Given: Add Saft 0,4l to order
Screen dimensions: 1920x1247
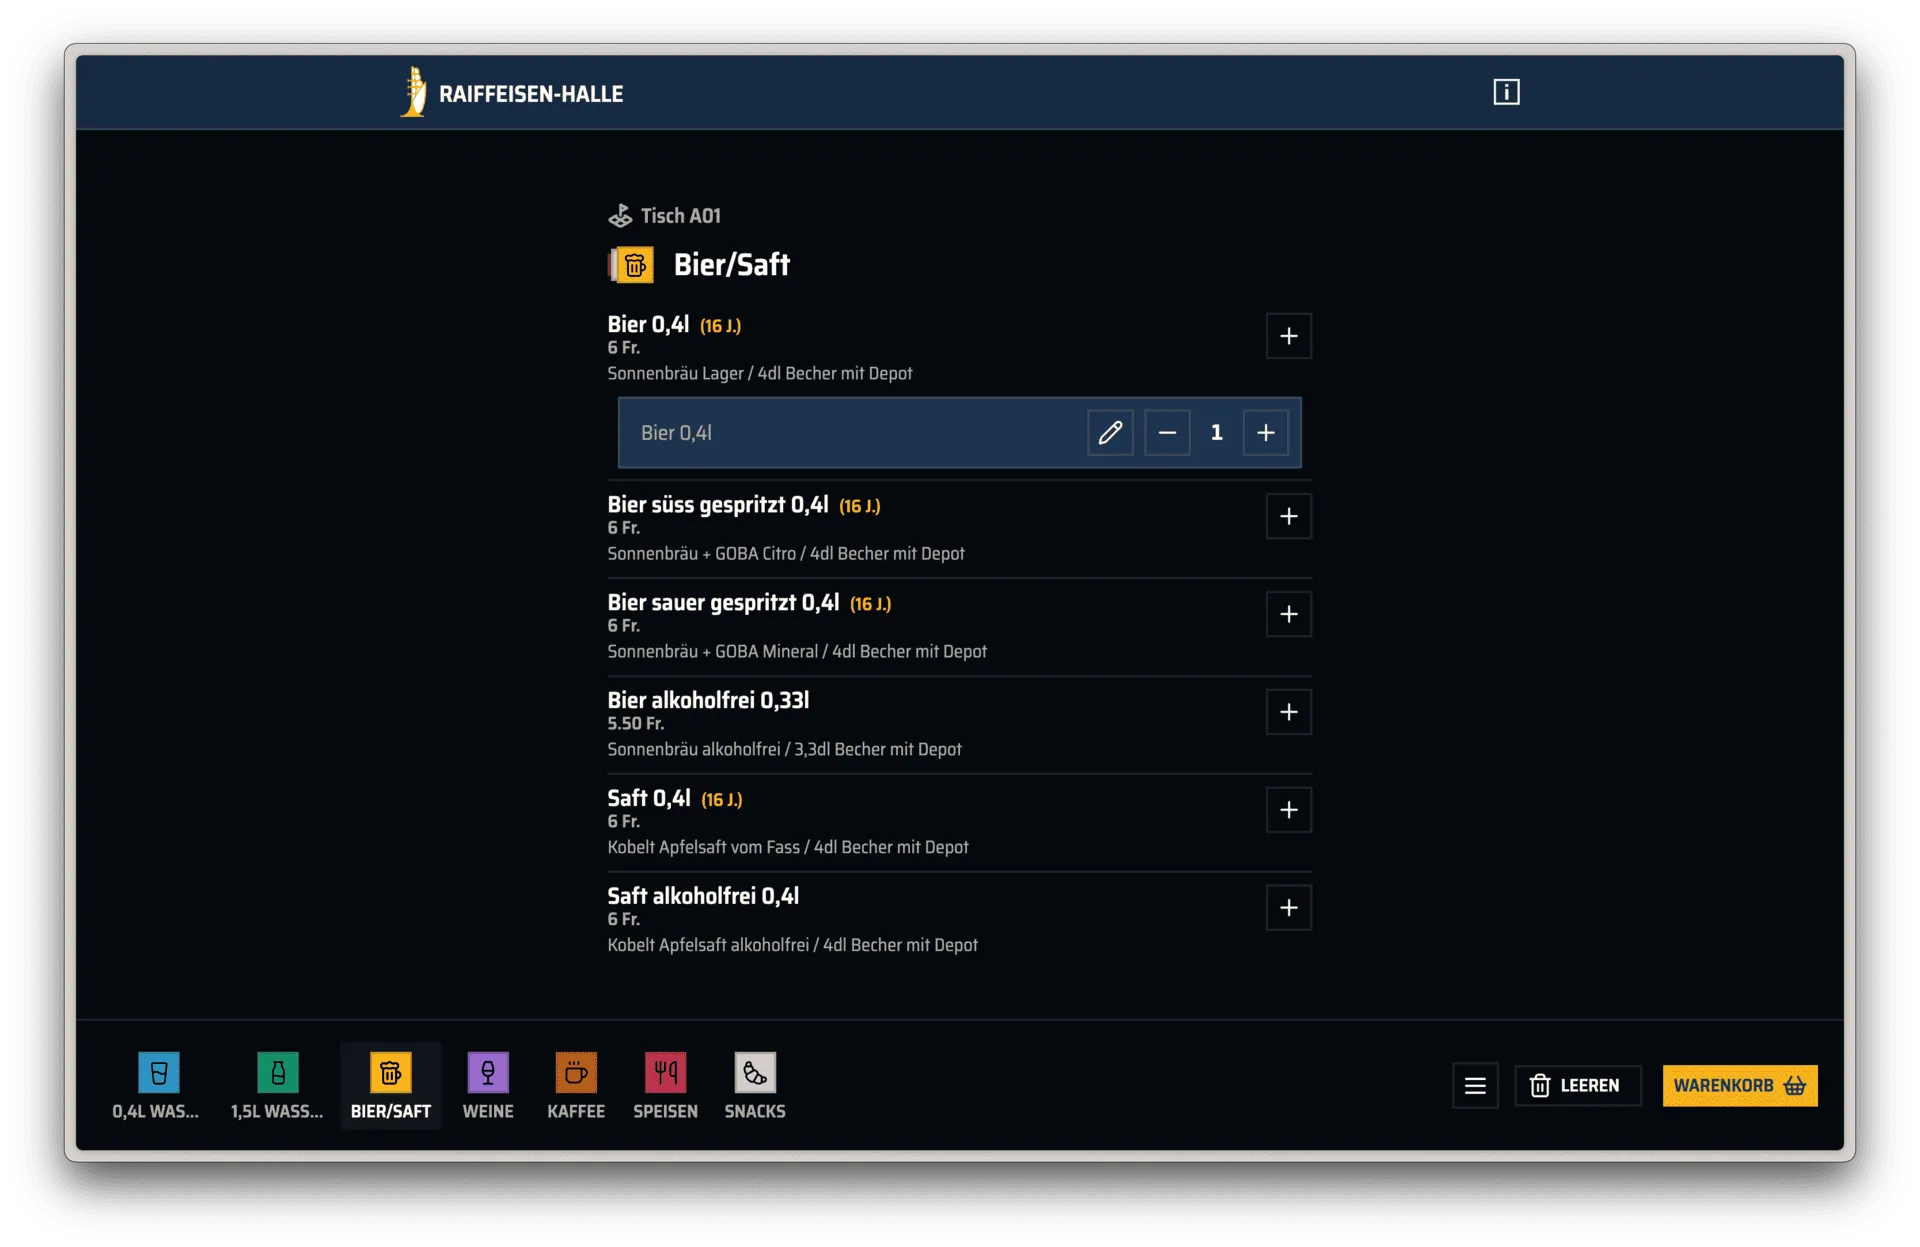Looking at the screenshot, I should click(x=1288, y=810).
